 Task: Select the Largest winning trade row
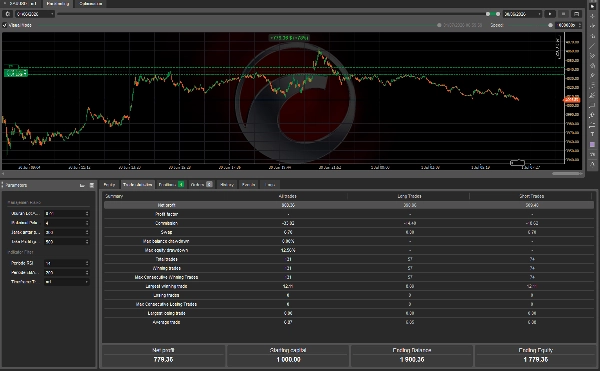click(349, 286)
